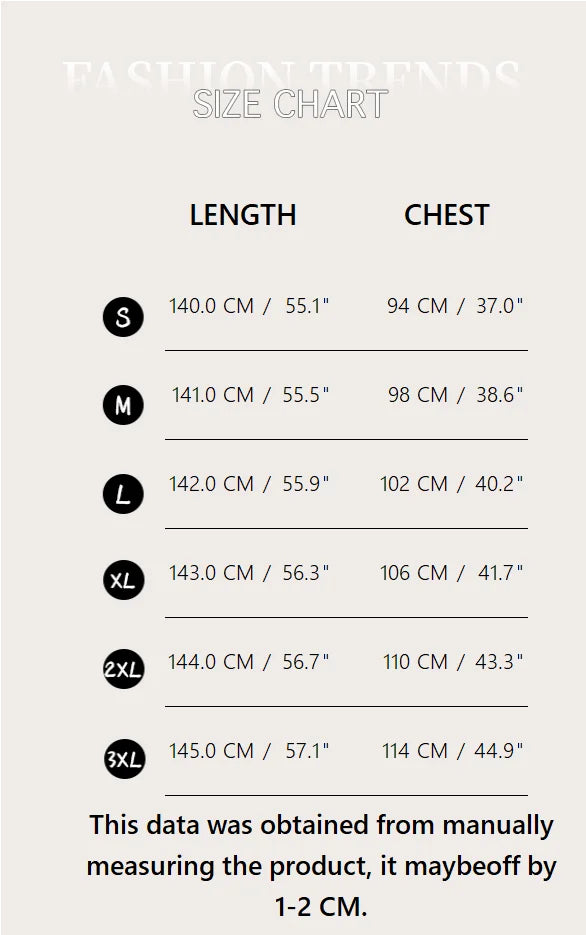Click the 114 CM / 44.9" chest value

click(452, 751)
